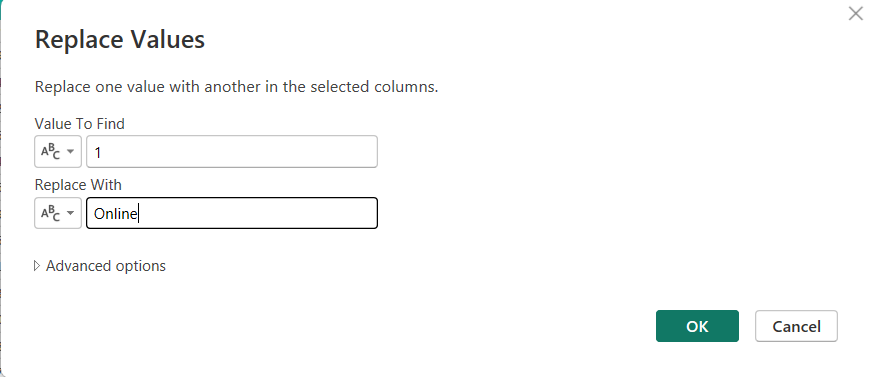The height and width of the screenshot is (377, 871).
Task: Click the Replace Values dialog title
Action: (x=120, y=39)
